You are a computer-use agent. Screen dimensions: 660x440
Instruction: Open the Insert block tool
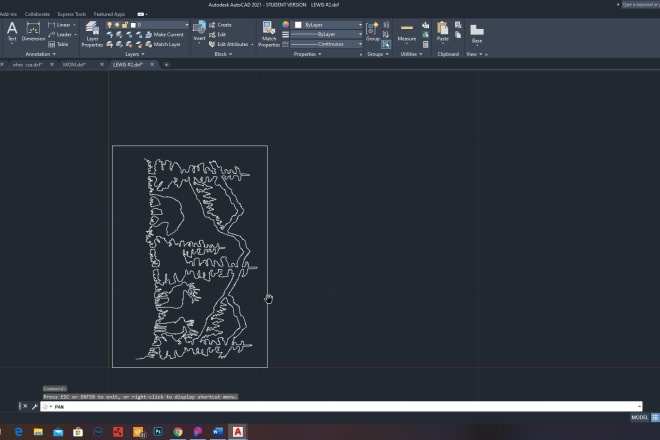[199, 32]
